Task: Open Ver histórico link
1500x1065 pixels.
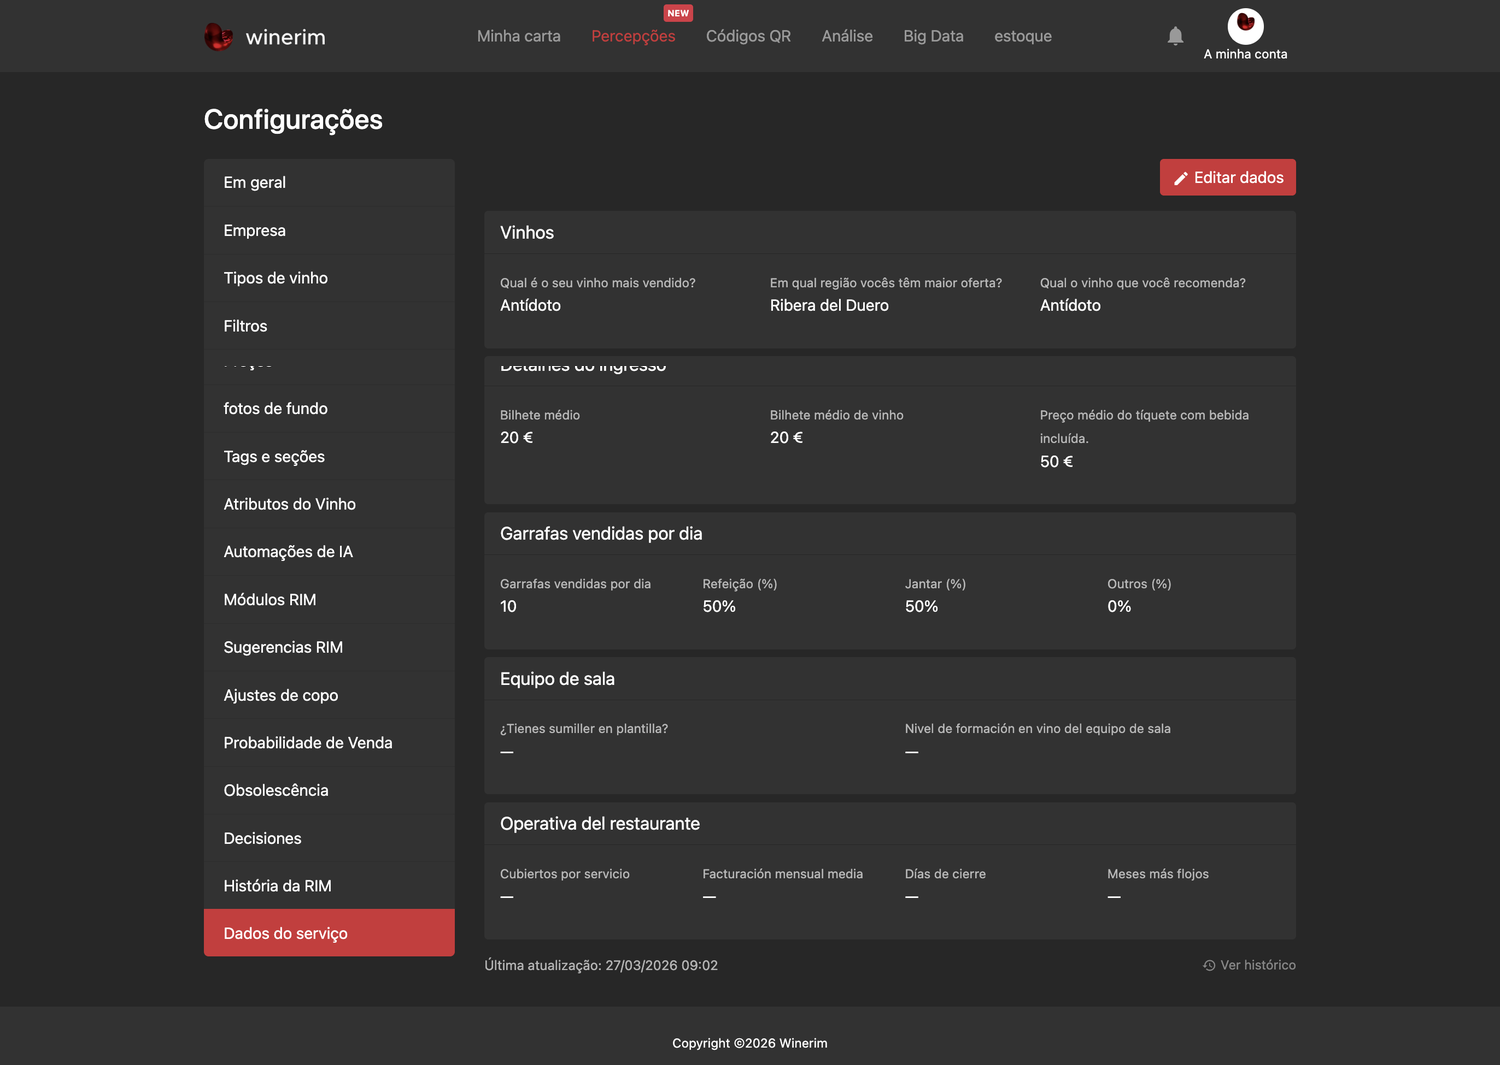Action: (x=1249, y=965)
